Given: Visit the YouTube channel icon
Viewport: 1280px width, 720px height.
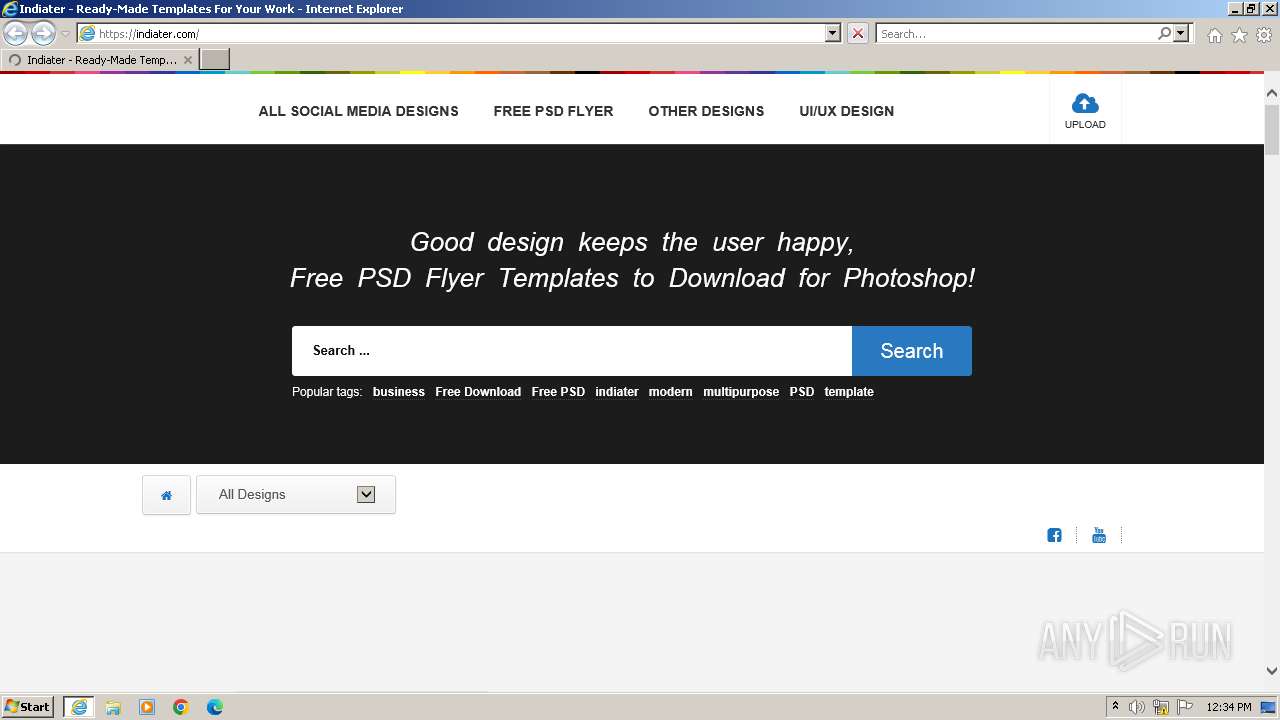Looking at the screenshot, I should (1099, 535).
